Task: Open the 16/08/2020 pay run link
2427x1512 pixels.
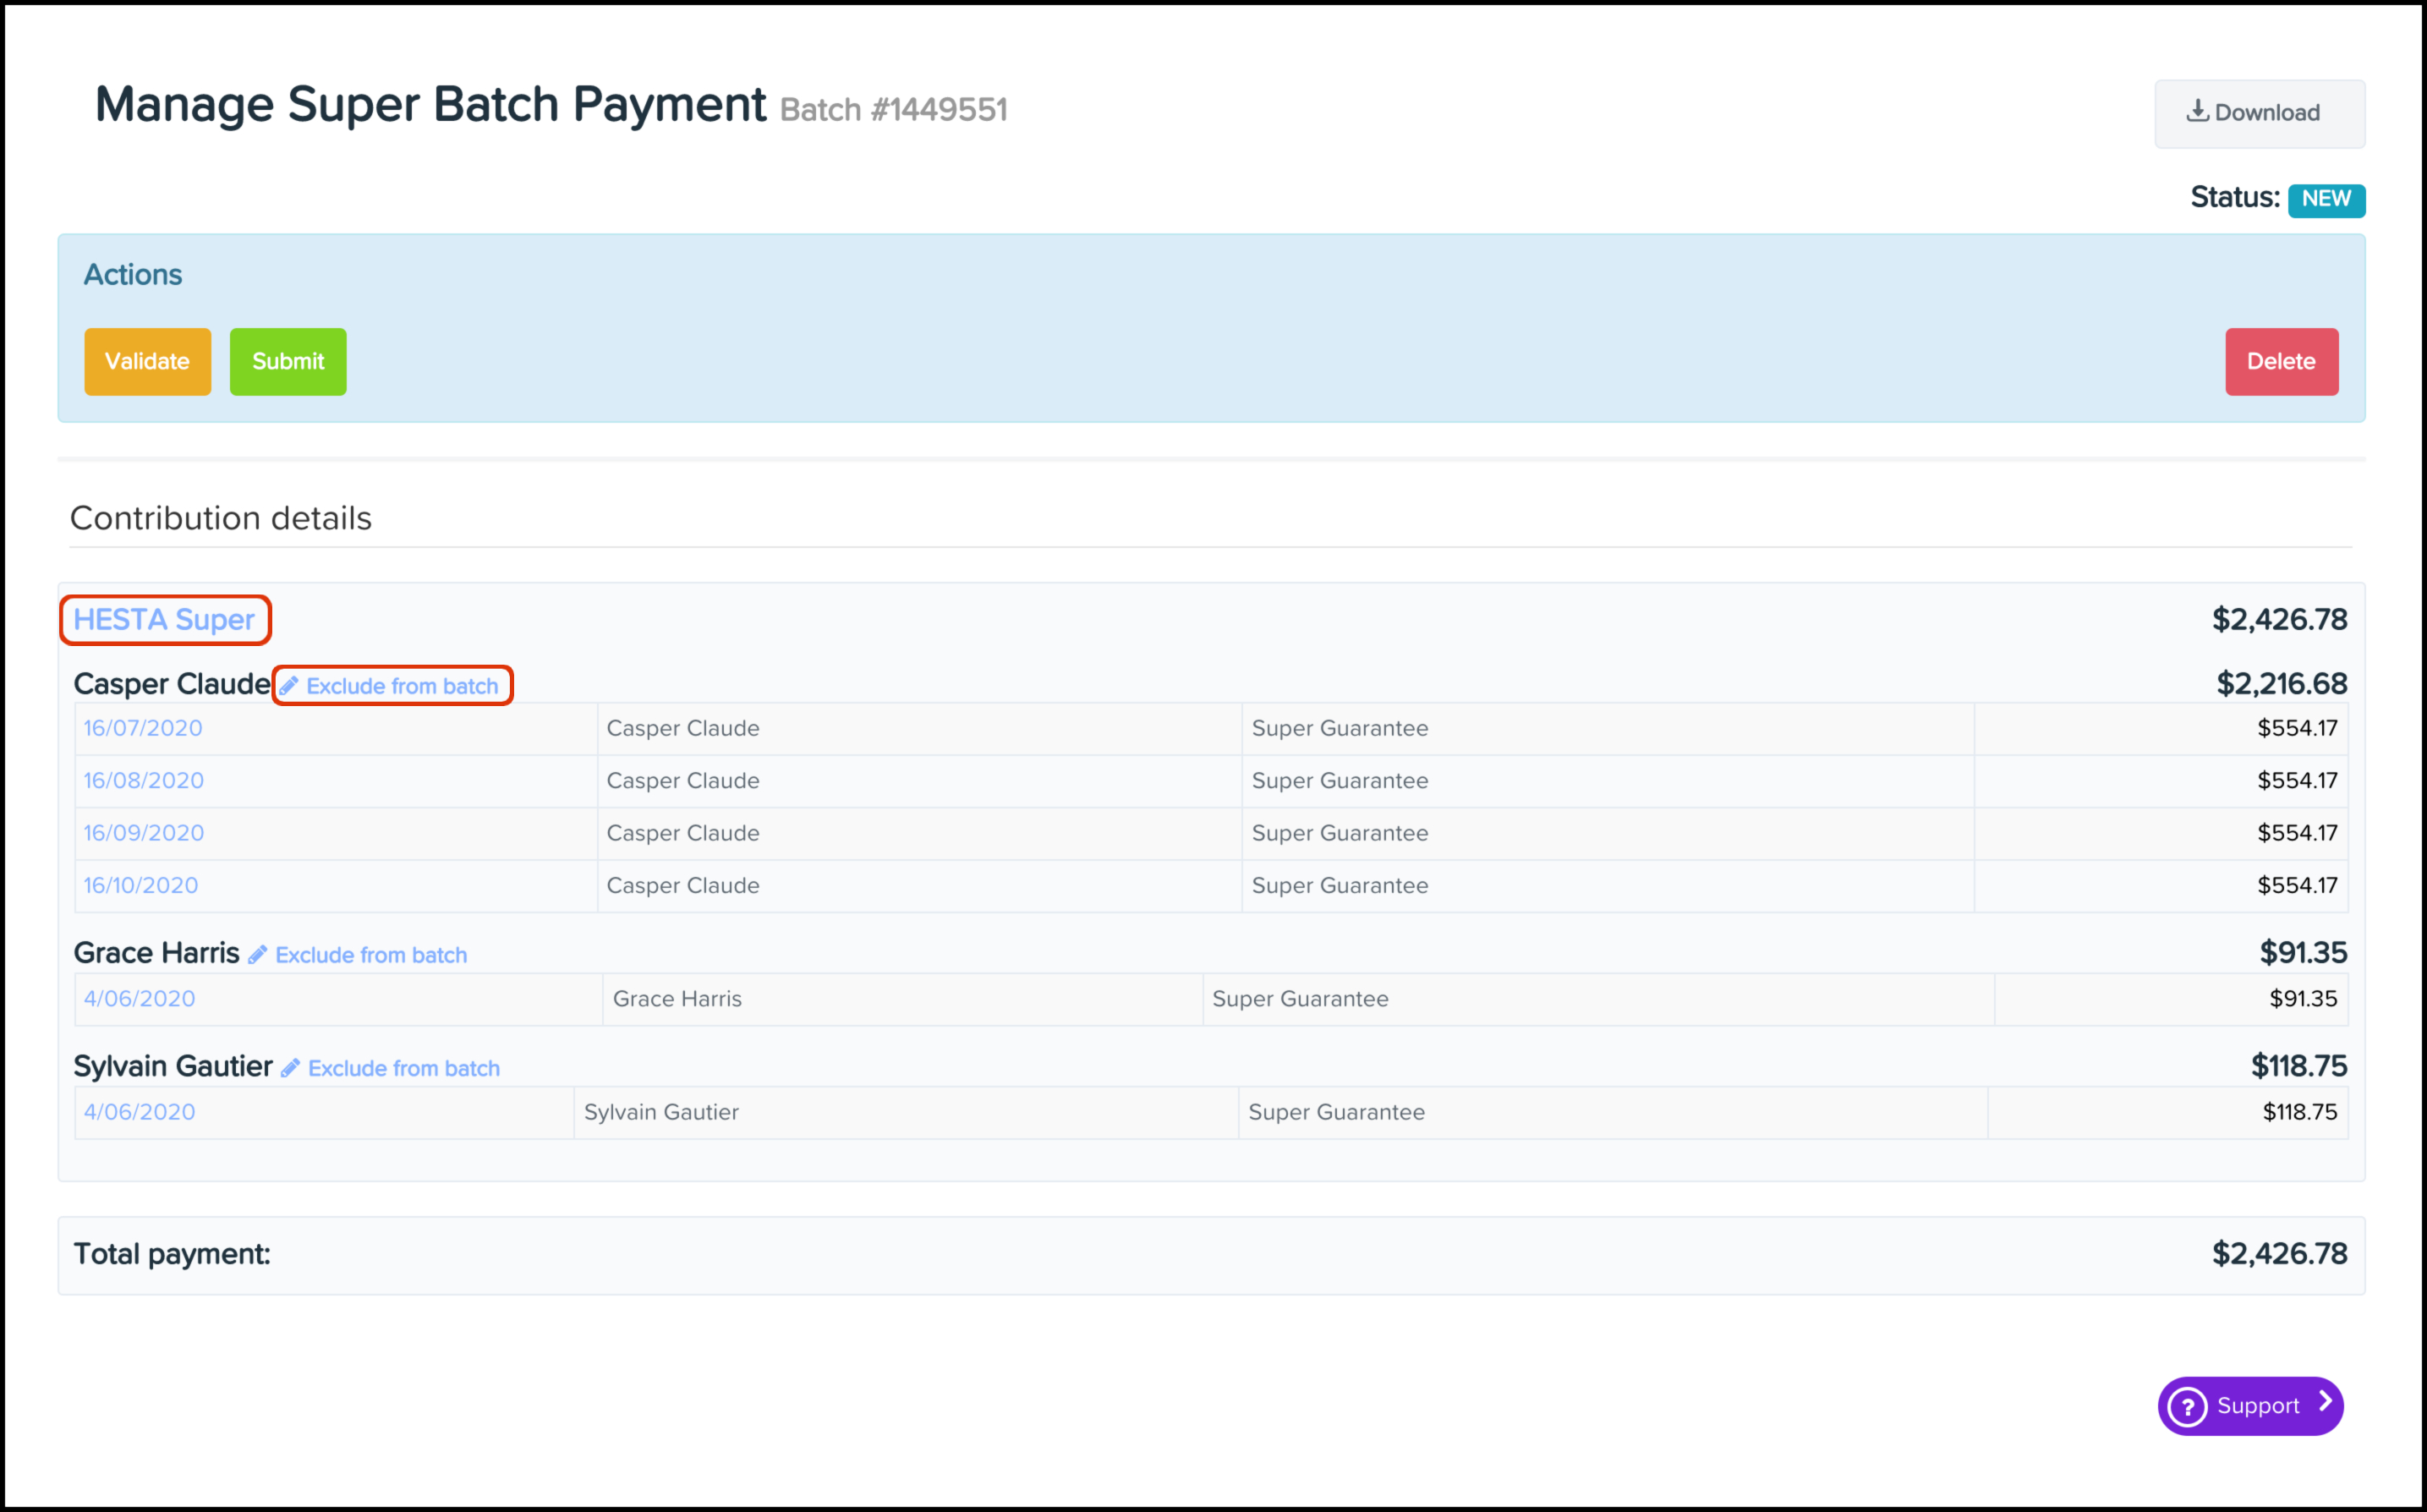Action: pos(144,780)
